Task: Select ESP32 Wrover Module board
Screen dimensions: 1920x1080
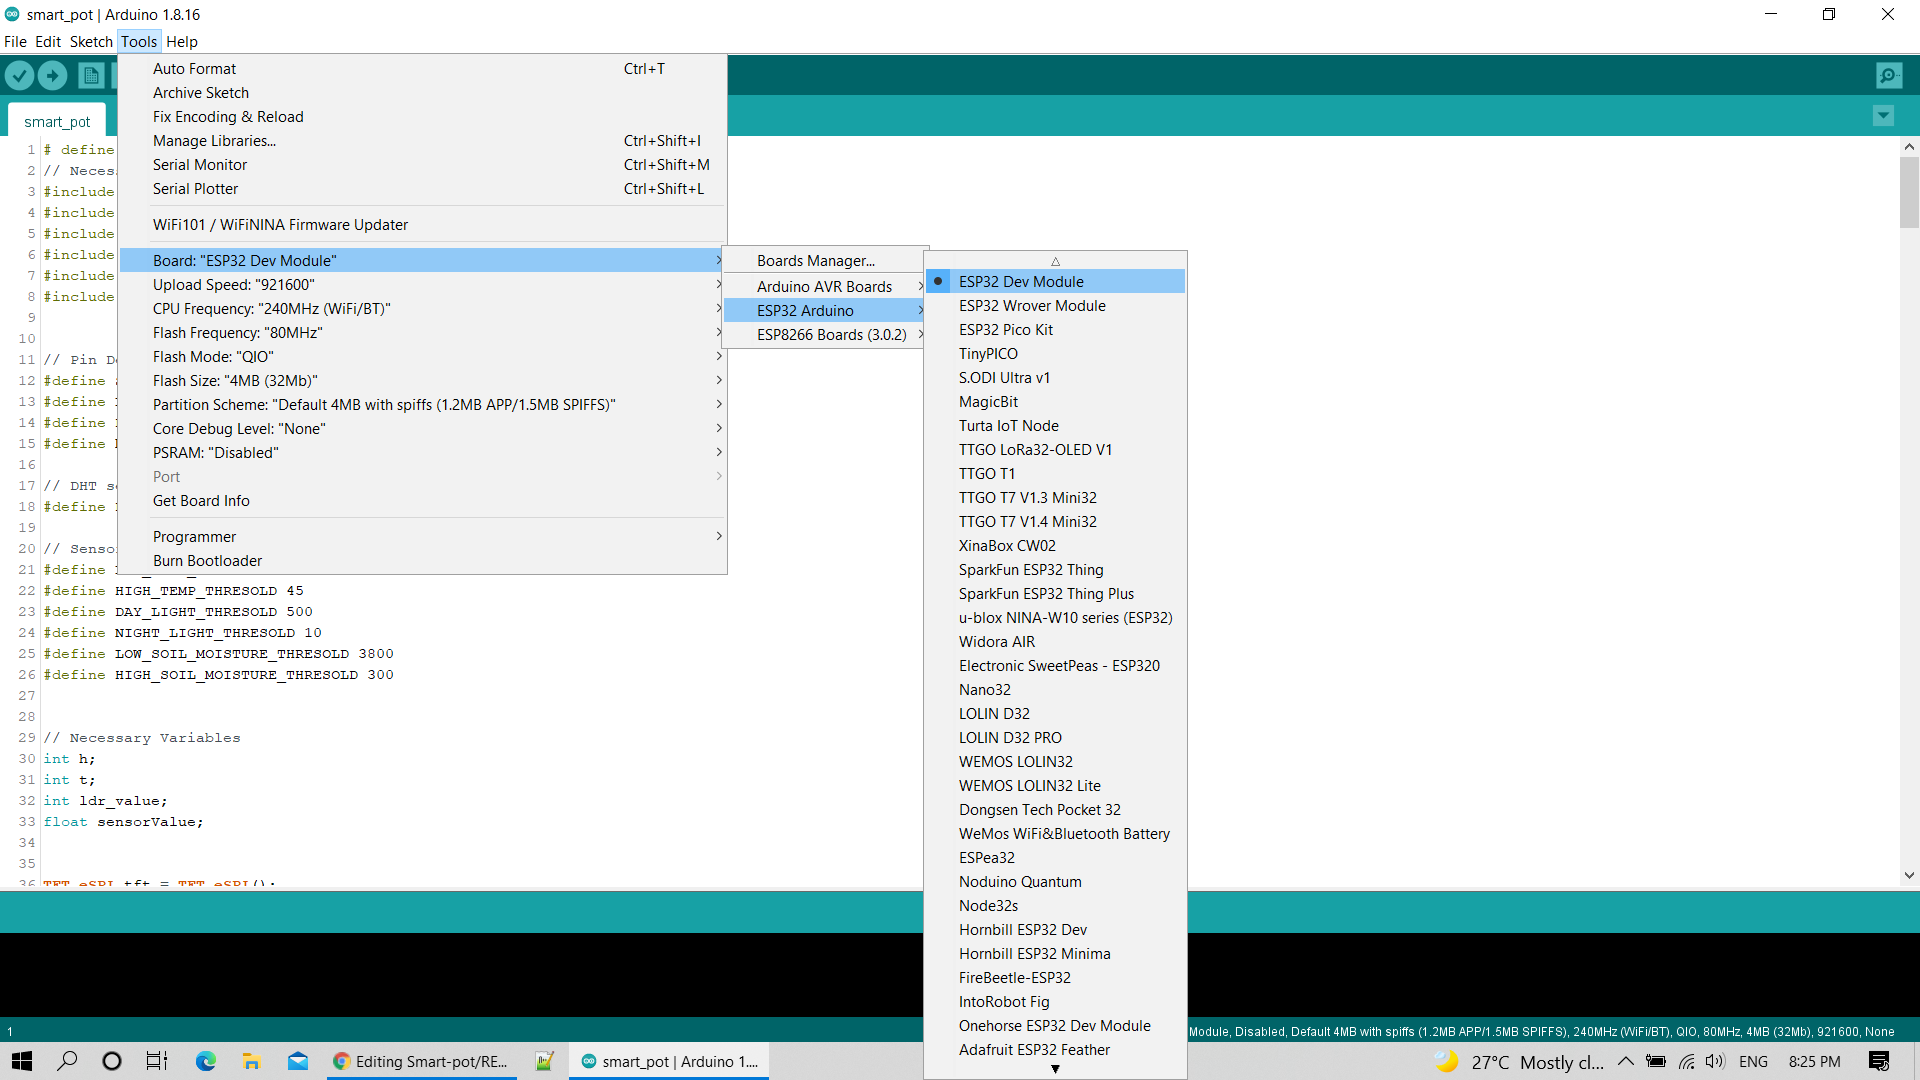Action: pyautogui.click(x=1032, y=306)
